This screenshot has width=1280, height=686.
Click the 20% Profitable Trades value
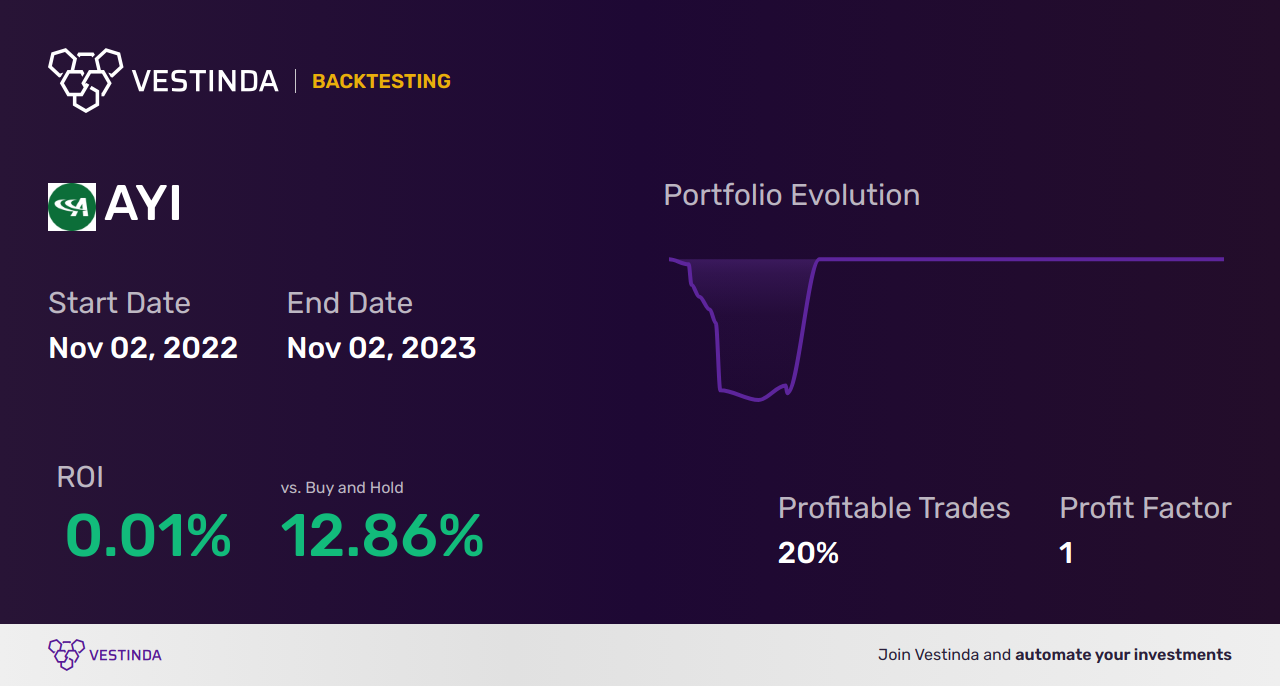[x=808, y=552]
